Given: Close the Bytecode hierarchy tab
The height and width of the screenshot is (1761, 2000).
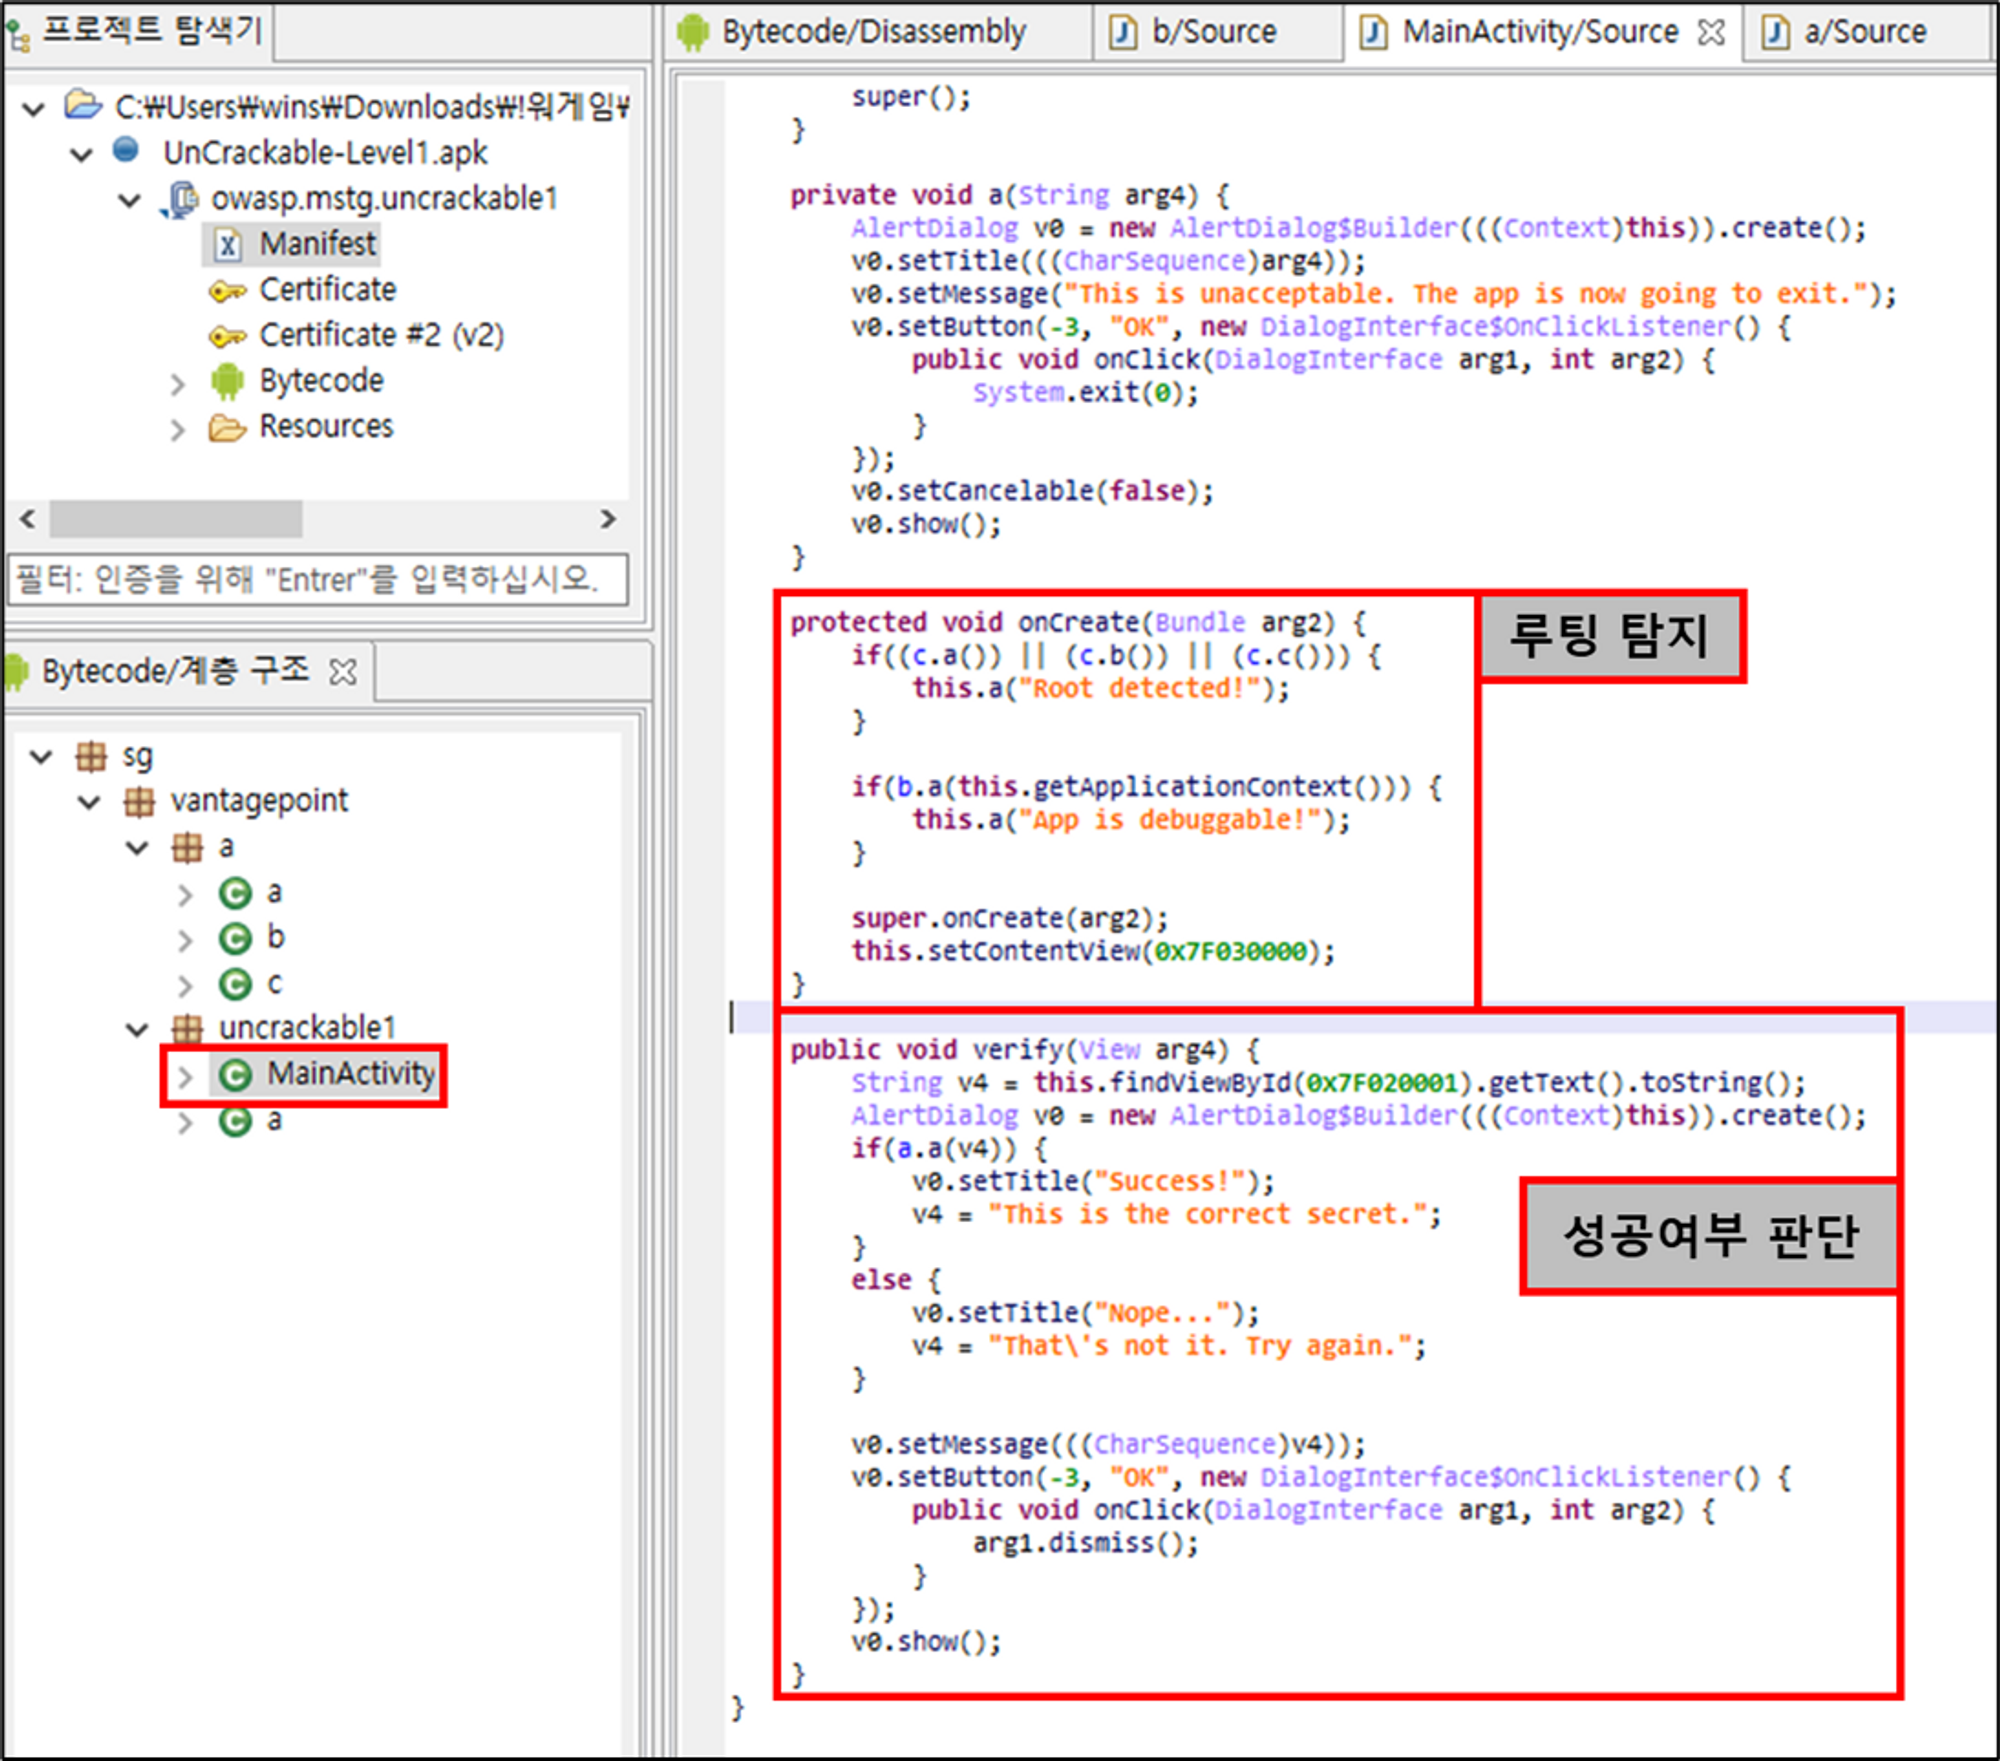Looking at the screenshot, I should 343,671.
